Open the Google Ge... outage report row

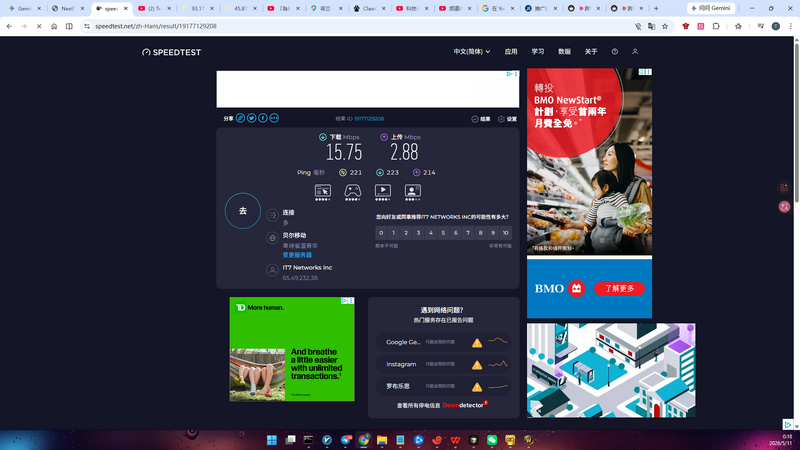(443, 342)
